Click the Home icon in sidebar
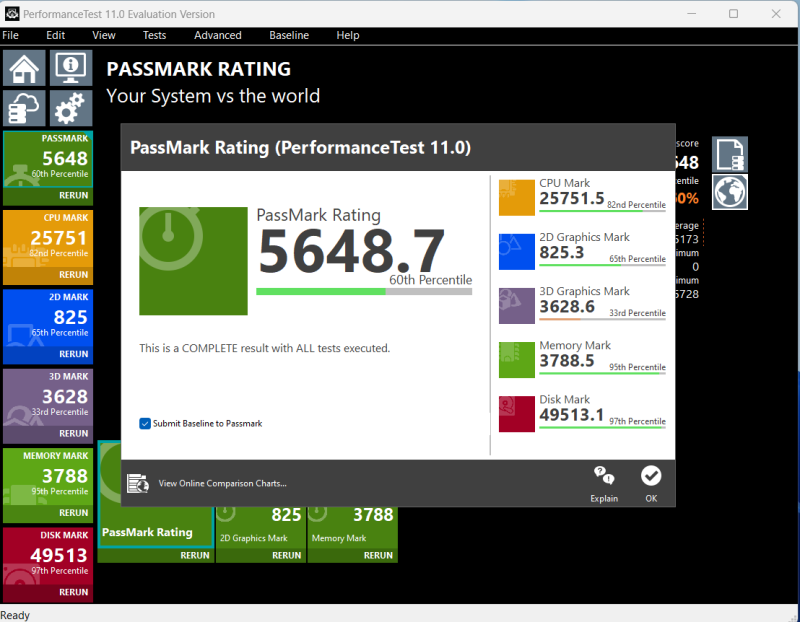800x622 pixels. pos(25,68)
